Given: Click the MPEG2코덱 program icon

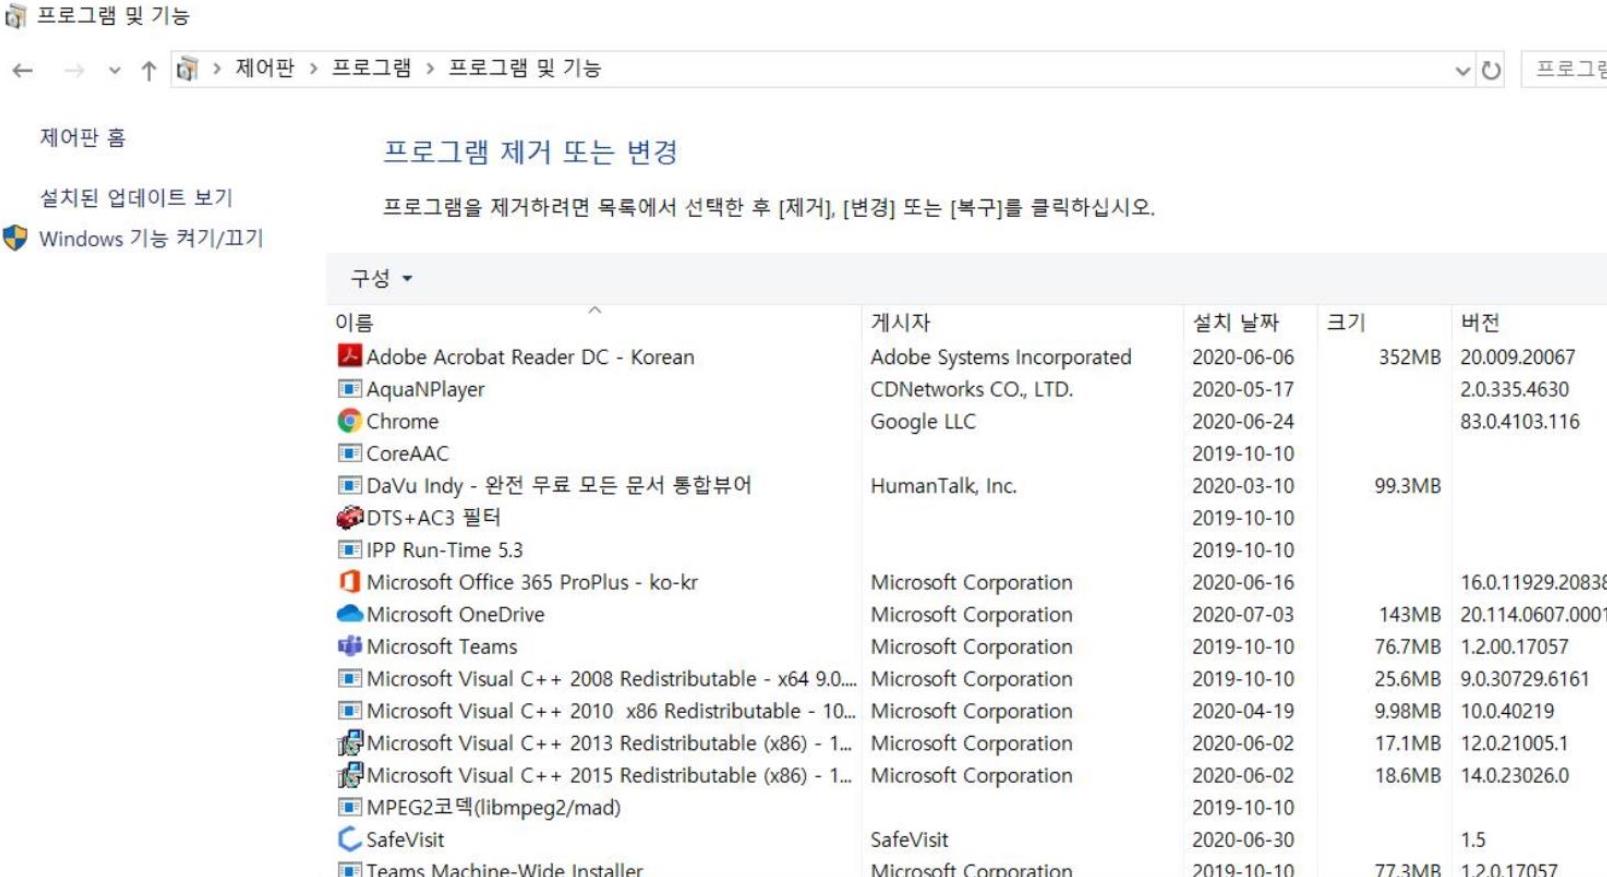Looking at the screenshot, I should coord(349,807).
